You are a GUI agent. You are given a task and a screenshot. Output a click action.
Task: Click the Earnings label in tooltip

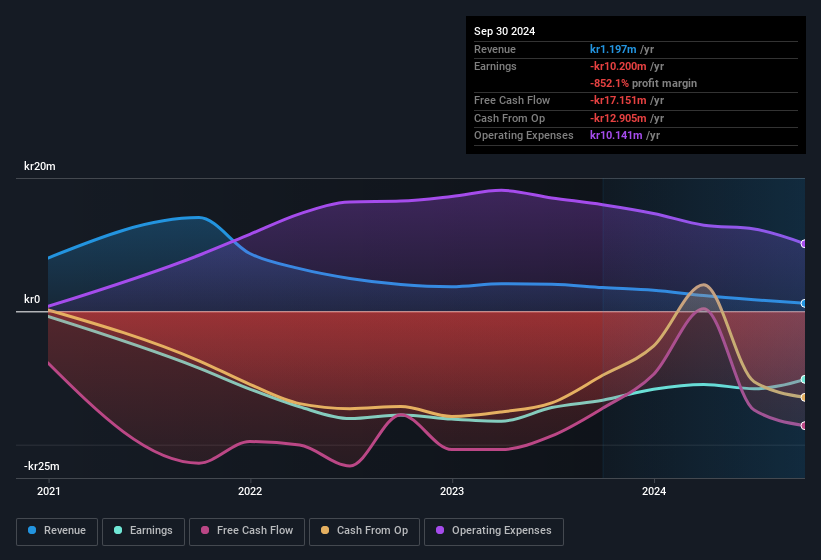(495, 66)
